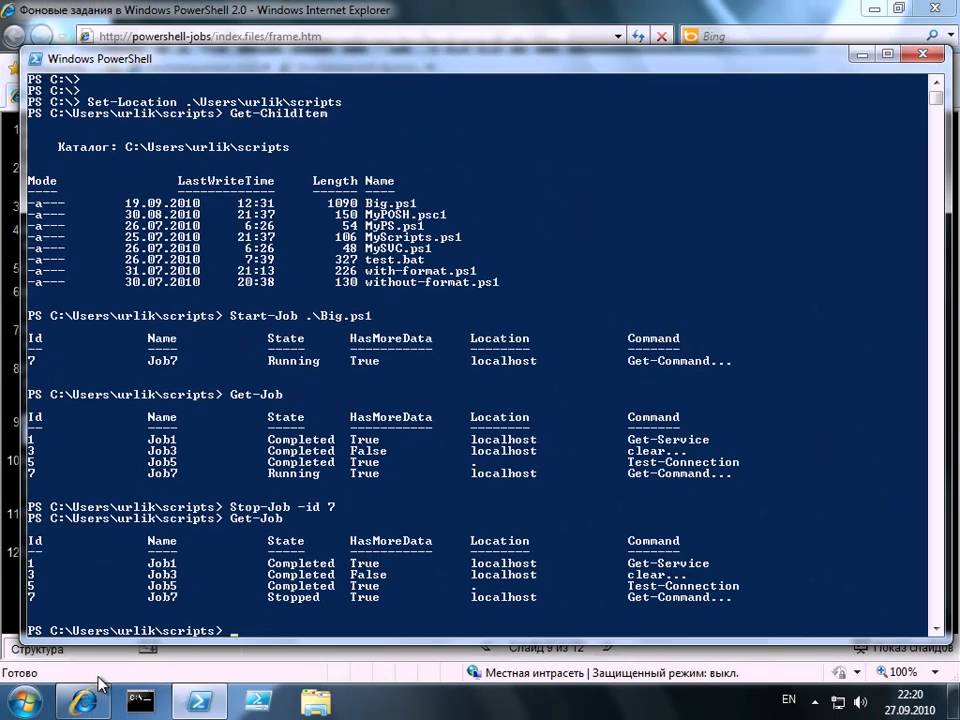Click file name 'without-format.ps1' in listing
This screenshot has height=720, width=960.
(432, 282)
